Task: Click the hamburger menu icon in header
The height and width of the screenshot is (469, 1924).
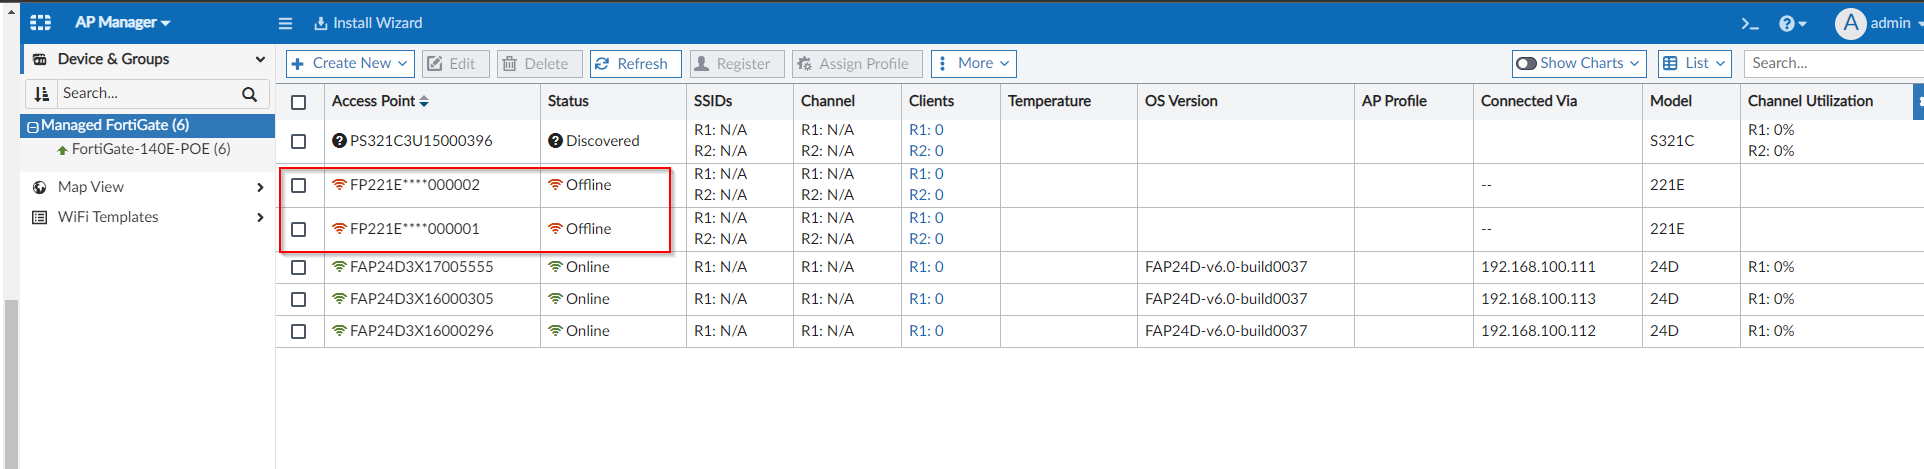Action: [x=285, y=23]
